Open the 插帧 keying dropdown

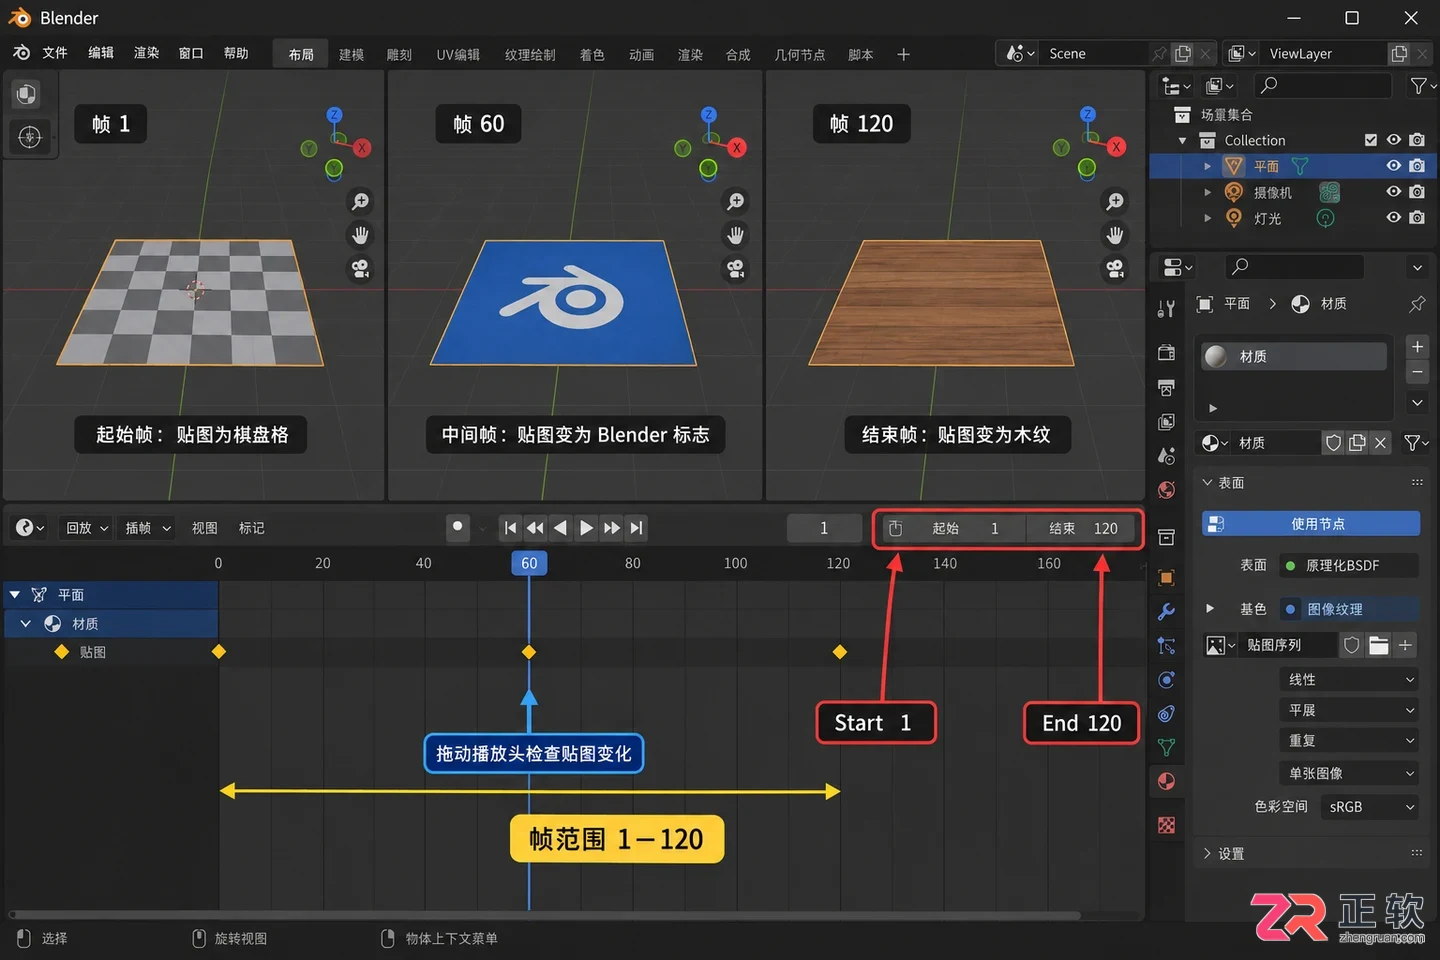tap(147, 528)
